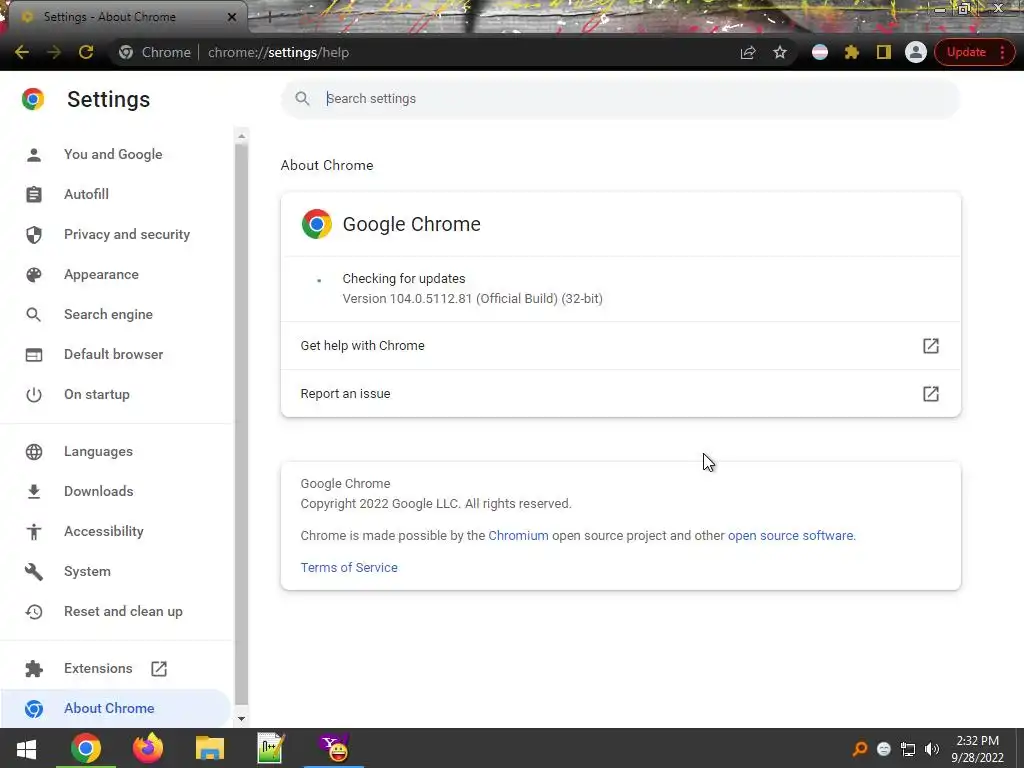
Task: Open the Chromium link
Action: click(519, 536)
